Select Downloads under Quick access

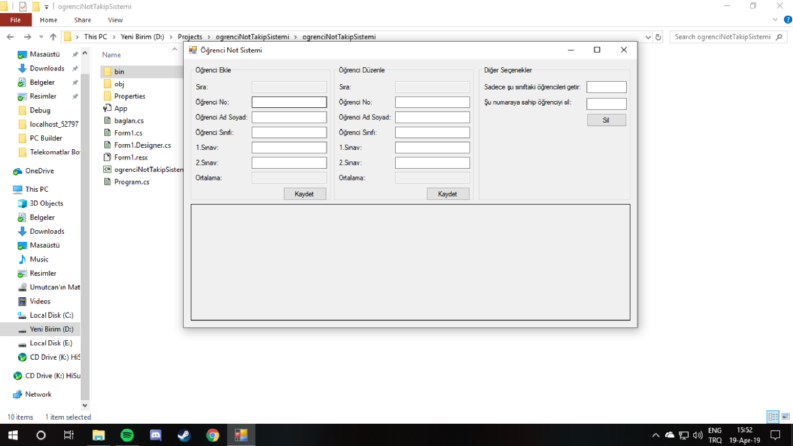47,68
